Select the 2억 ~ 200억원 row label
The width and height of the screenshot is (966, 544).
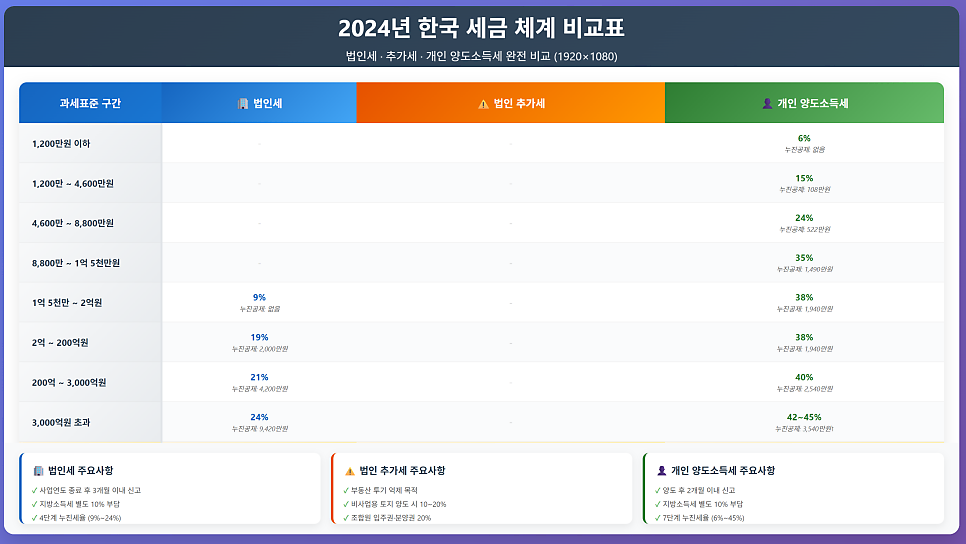tap(60, 343)
